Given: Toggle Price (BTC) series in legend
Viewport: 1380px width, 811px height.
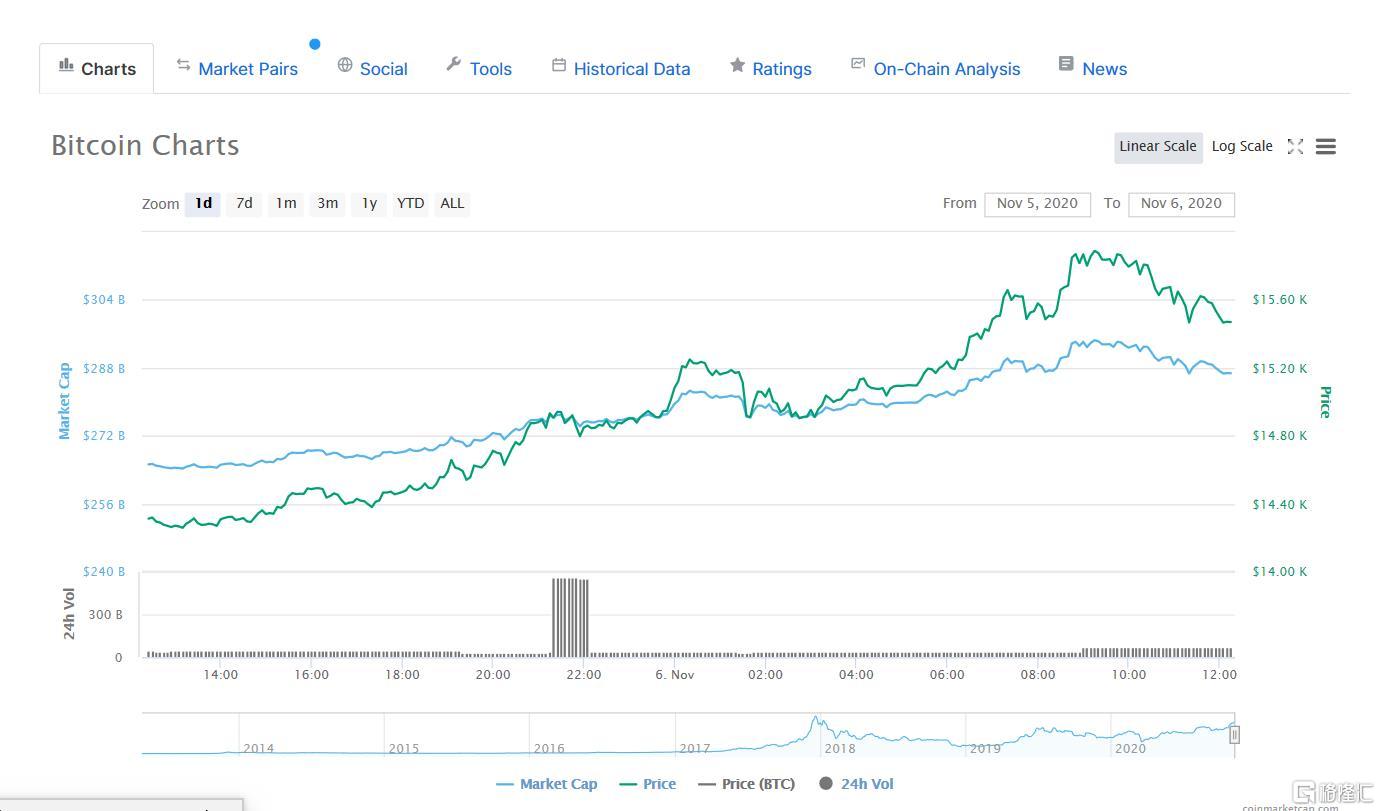Looking at the screenshot, I should click(x=747, y=784).
